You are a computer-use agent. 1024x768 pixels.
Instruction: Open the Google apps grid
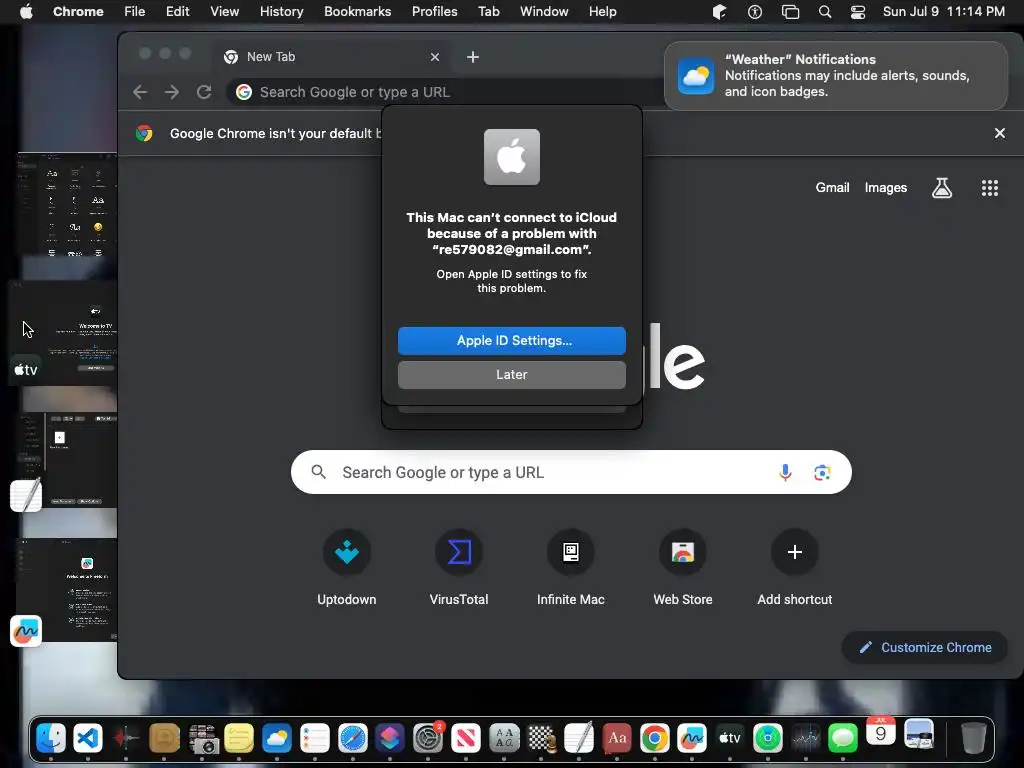tap(990, 188)
